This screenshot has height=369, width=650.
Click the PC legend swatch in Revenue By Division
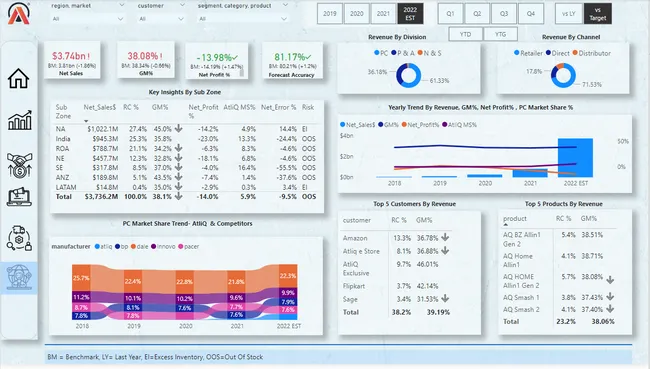pos(376,53)
